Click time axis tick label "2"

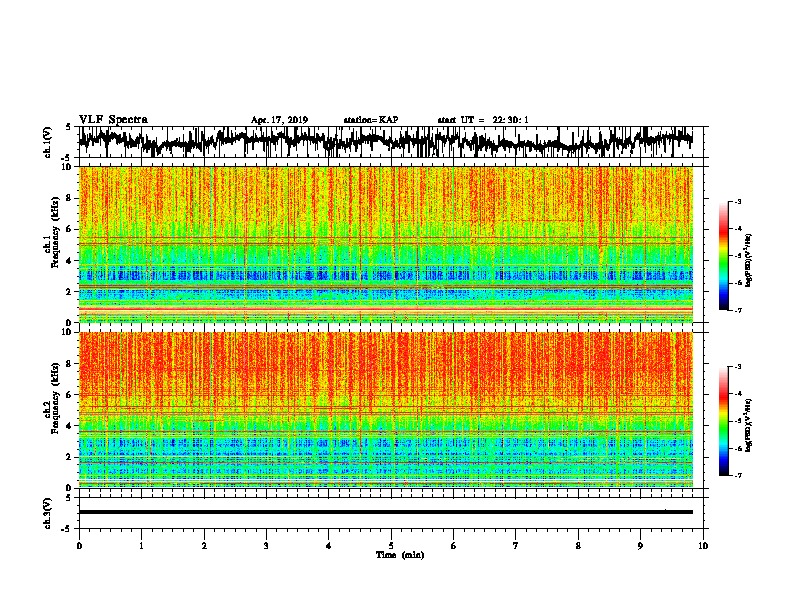pyautogui.click(x=204, y=546)
